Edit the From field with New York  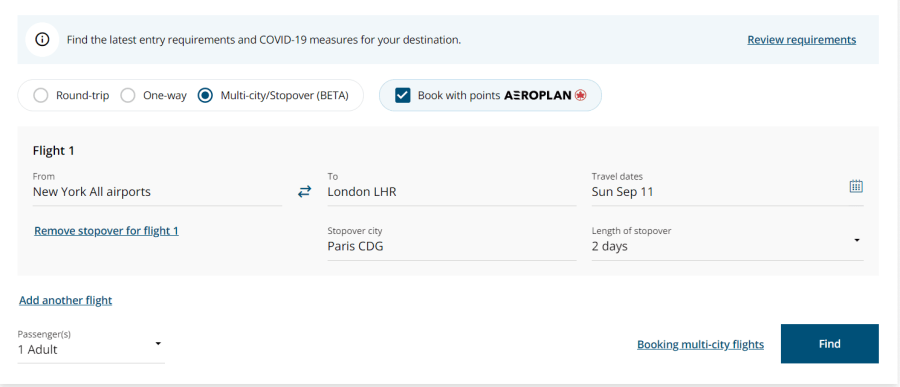point(157,188)
